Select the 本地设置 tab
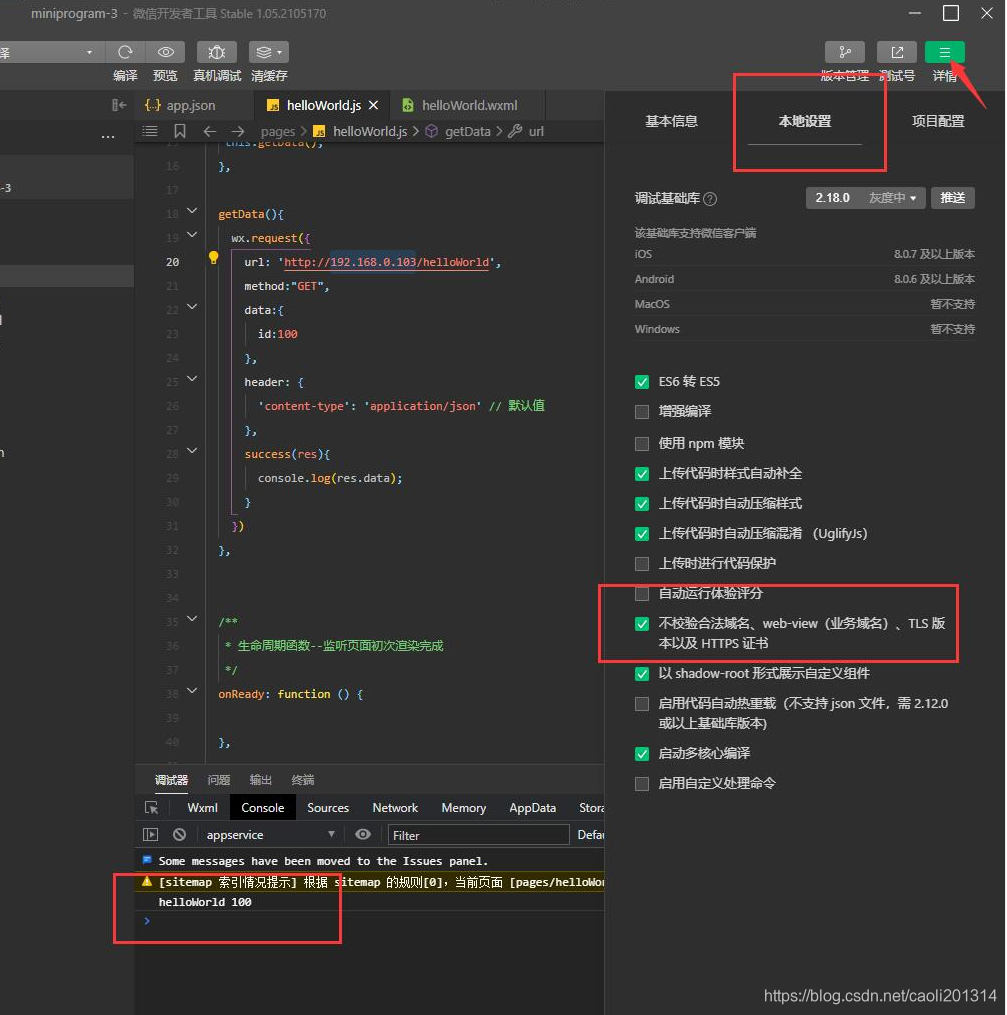The image size is (1007, 1015). (804, 121)
